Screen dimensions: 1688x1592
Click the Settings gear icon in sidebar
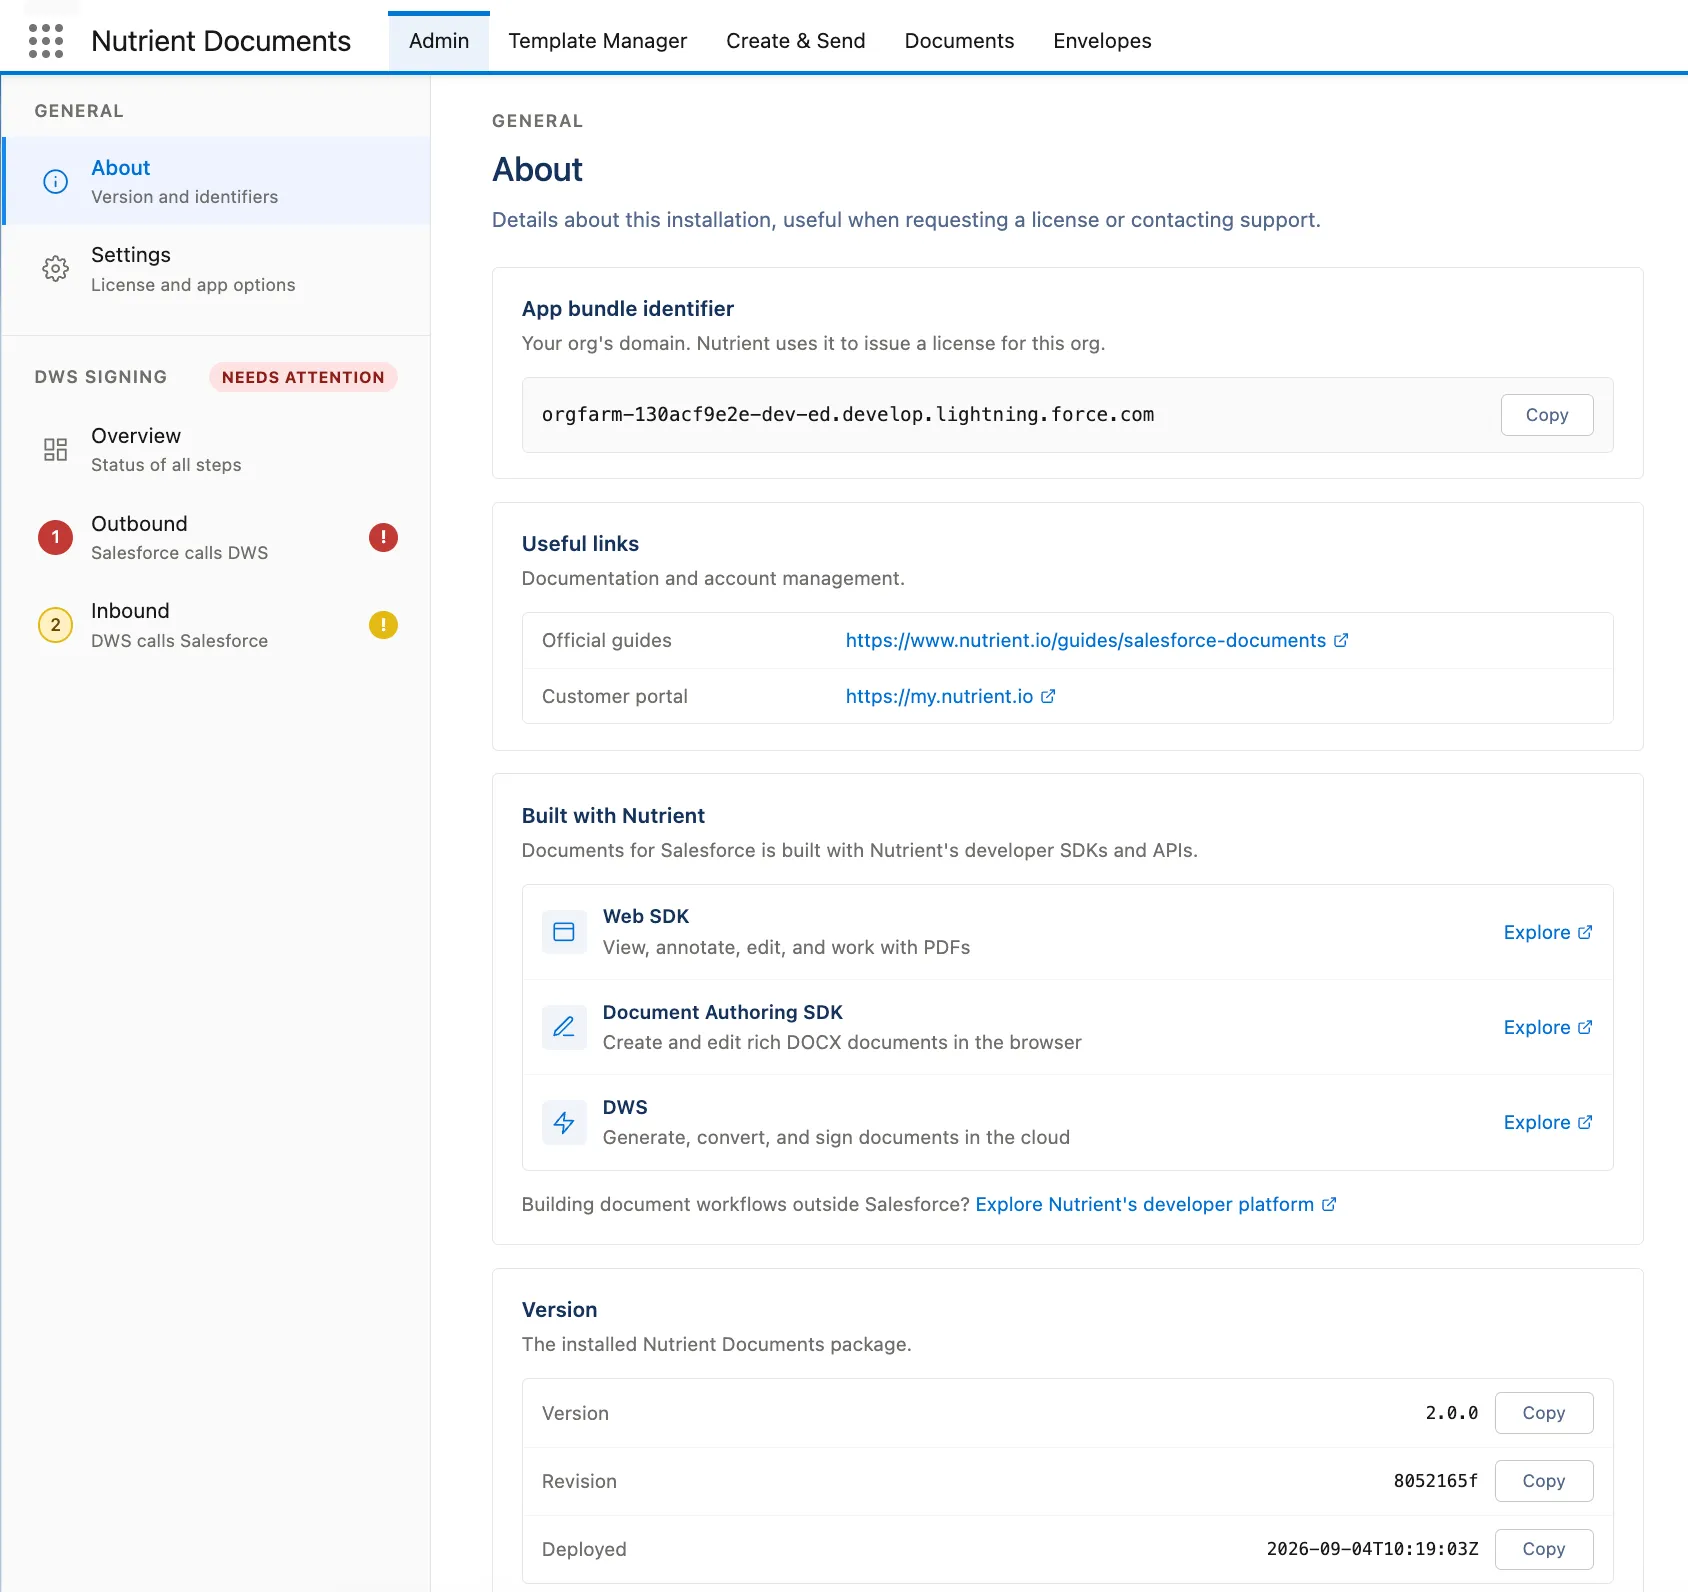[x=56, y=268]
